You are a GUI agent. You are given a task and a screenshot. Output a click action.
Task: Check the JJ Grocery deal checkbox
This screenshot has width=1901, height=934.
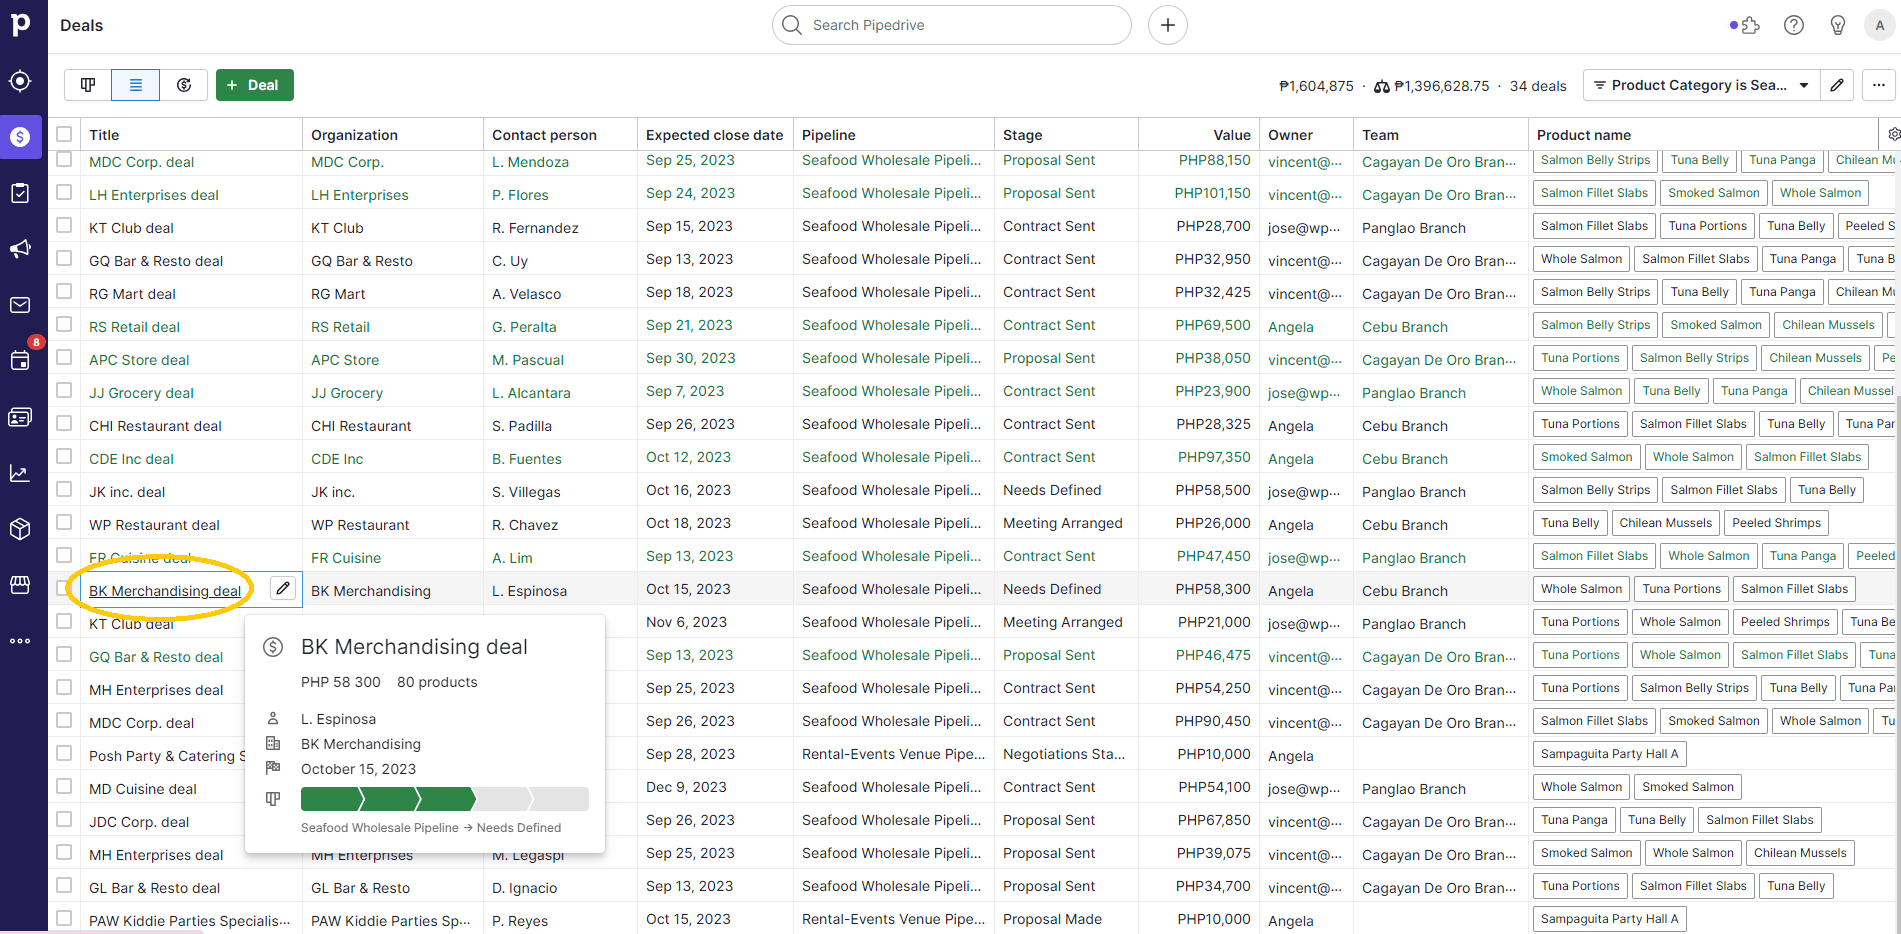(x=65, y=390)
